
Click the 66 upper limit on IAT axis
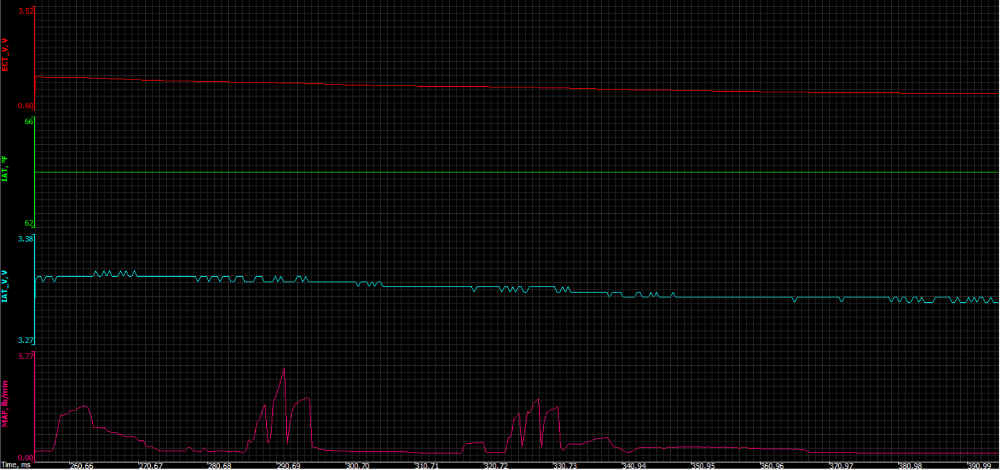click(x=29, y=121)
